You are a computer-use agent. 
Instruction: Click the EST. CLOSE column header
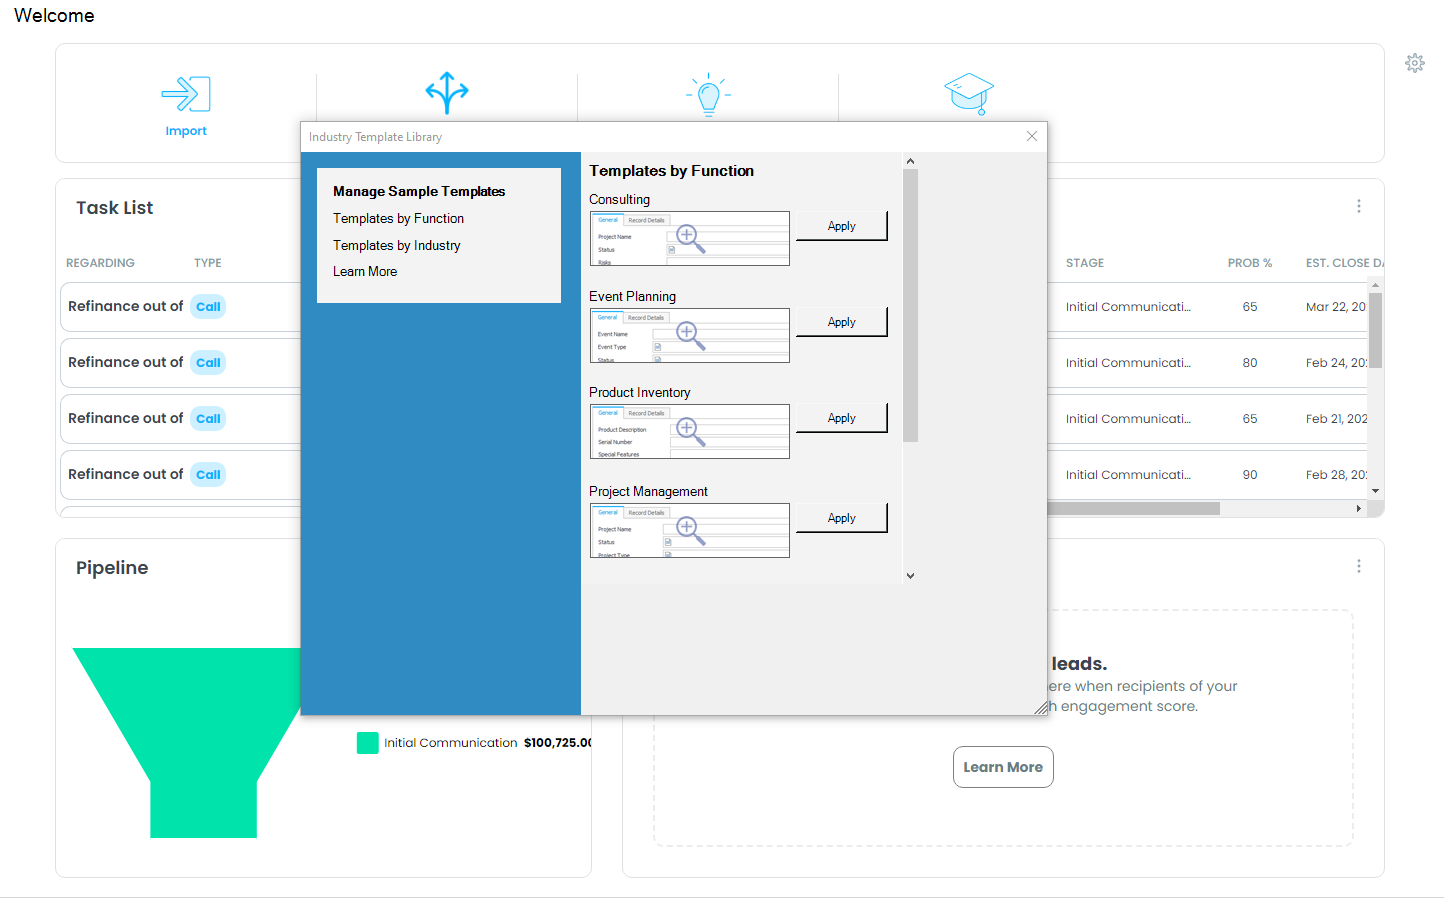[x=1344, y=263]
